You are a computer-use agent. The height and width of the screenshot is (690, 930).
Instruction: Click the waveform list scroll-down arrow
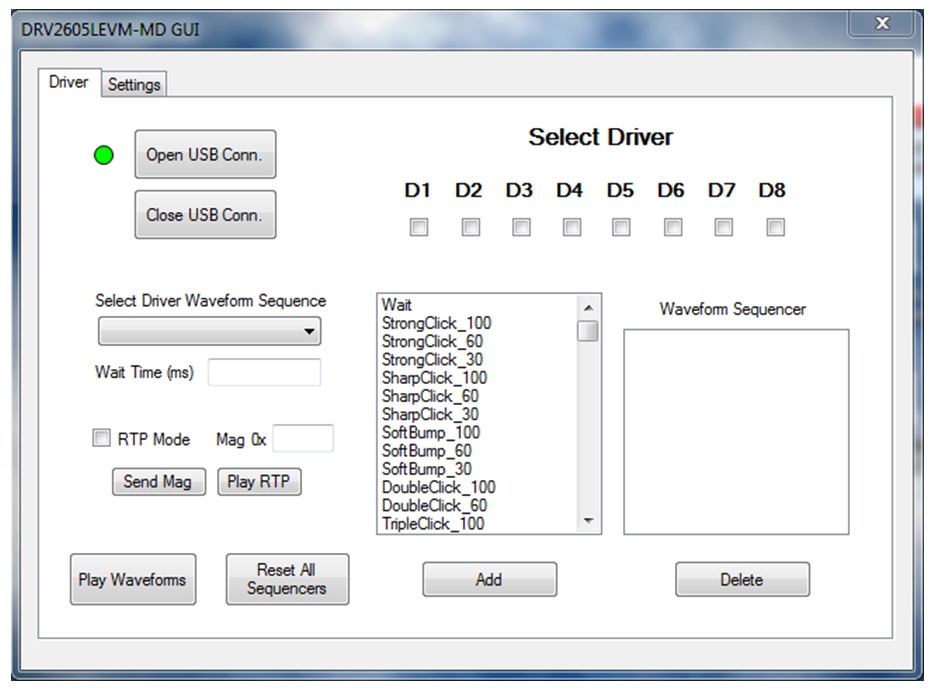pyautogui.click(x=588, y=521)
